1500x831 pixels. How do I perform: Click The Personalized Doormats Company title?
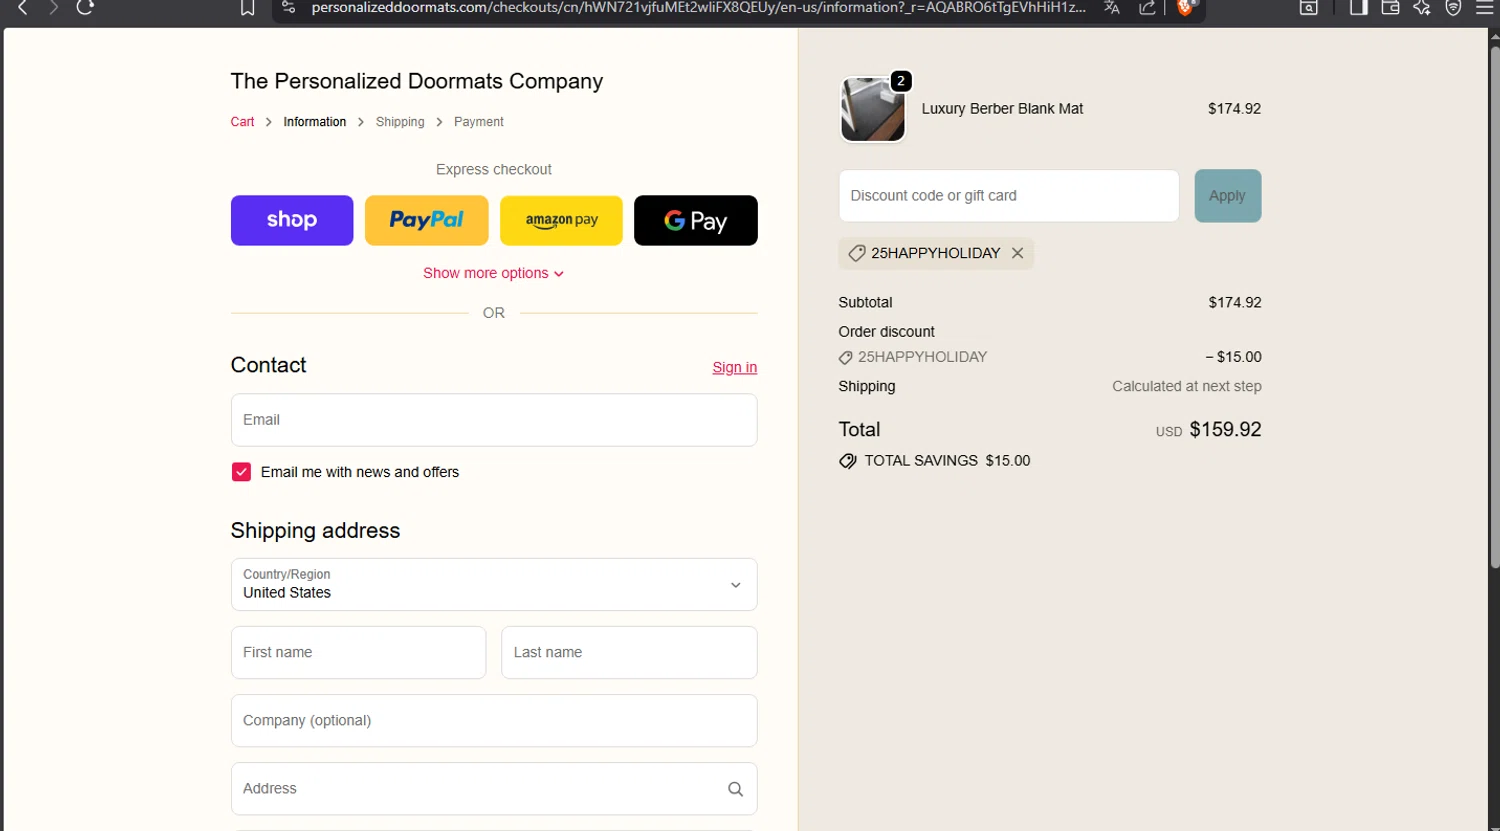[x=417, y=81]
